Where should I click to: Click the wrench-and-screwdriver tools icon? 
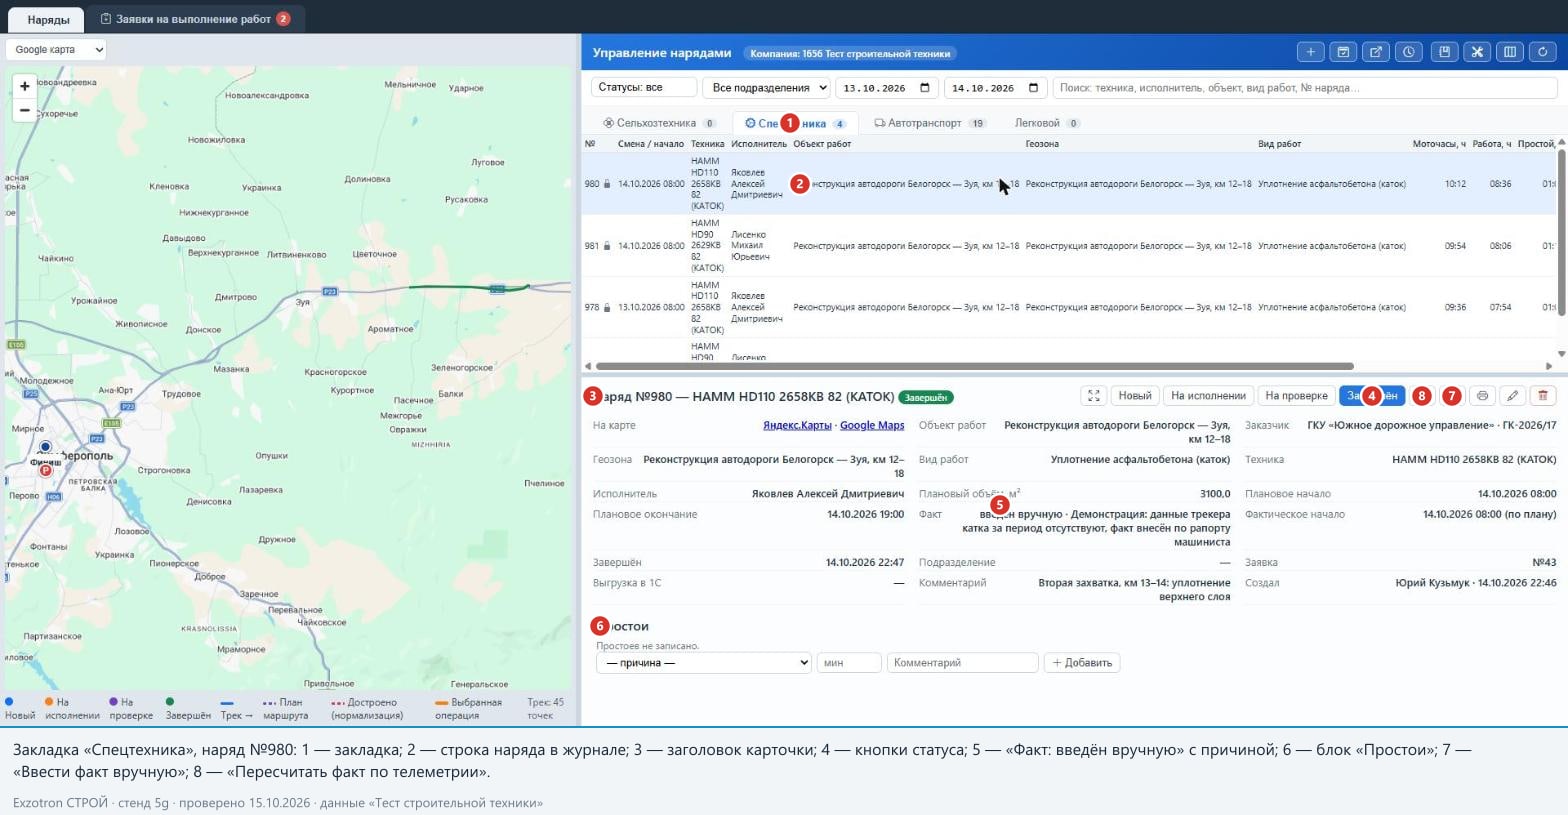point(1477,52)
